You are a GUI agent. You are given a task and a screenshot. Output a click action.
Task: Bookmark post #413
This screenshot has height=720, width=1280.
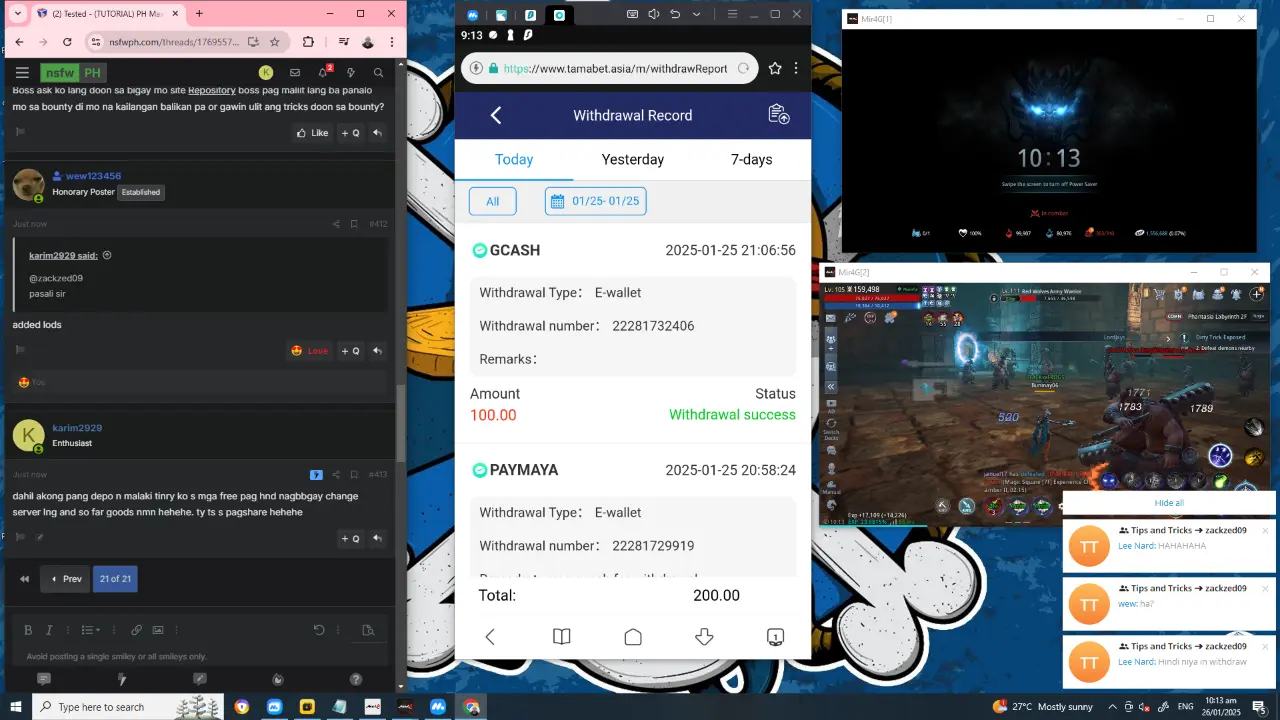tap(354, 475)
